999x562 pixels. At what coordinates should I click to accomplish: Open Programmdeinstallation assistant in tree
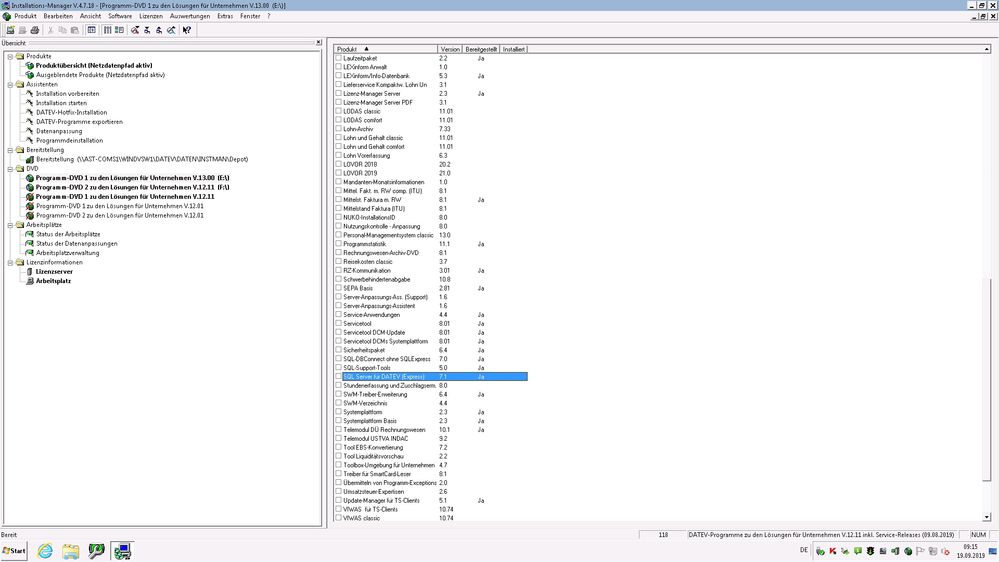coord(69,140)
